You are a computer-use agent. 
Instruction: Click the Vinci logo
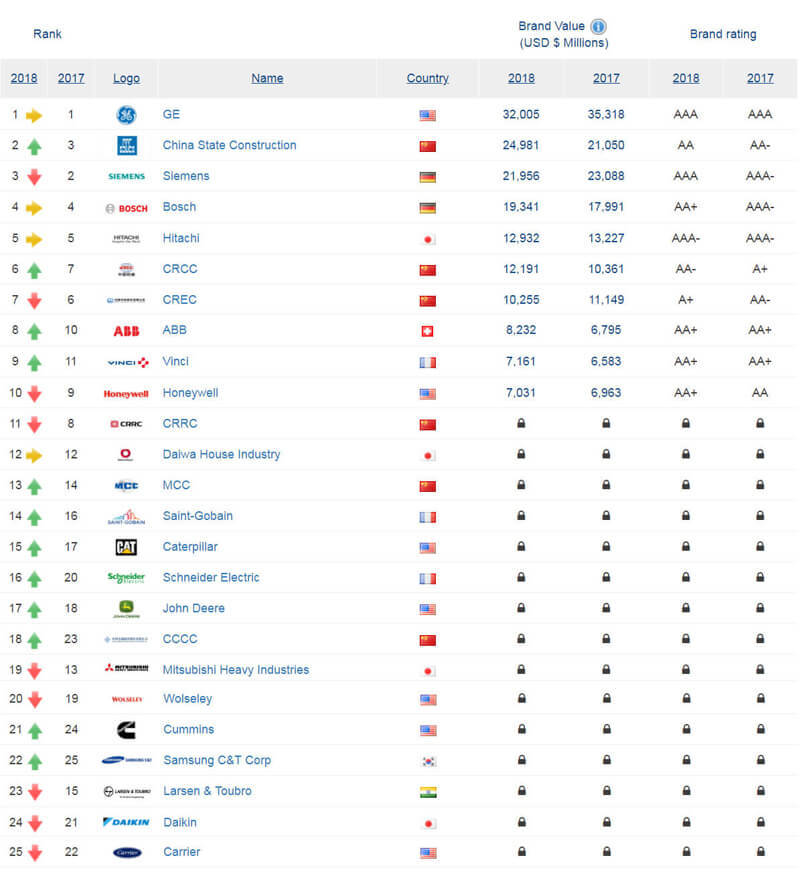[127, 362]
